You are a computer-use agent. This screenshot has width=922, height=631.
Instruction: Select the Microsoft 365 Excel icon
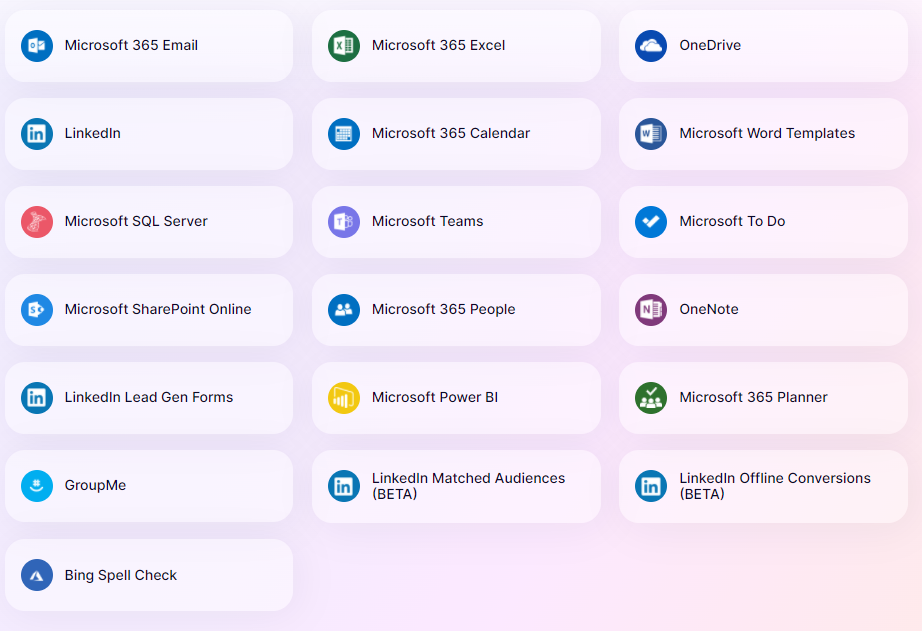[343, 45]
